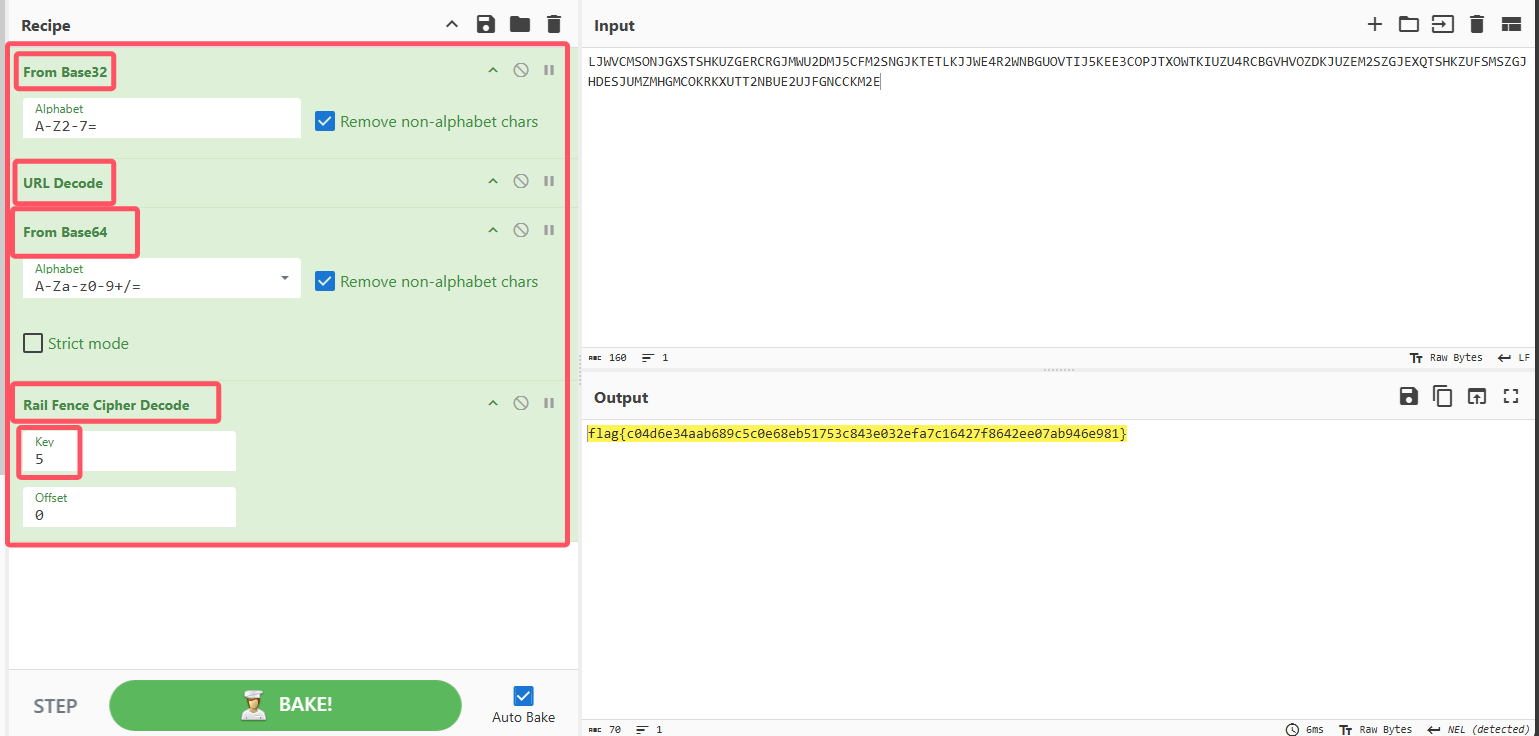1539x736 pixels.
Task: Click the URL Decode operation title
Action: [63, 183]
